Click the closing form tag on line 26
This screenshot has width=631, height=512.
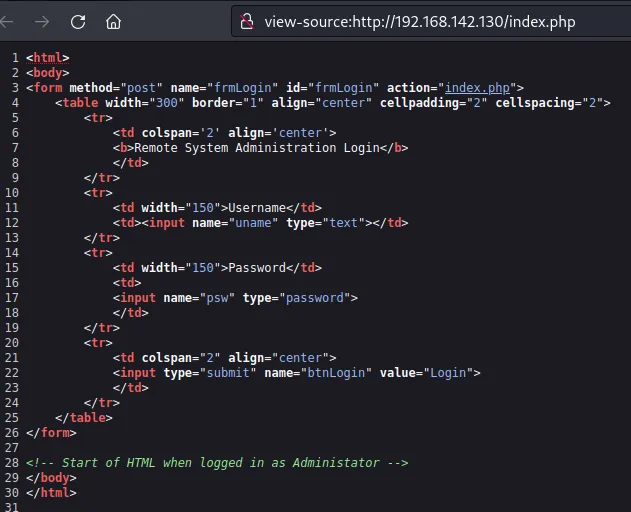click(x=51, y=433)
